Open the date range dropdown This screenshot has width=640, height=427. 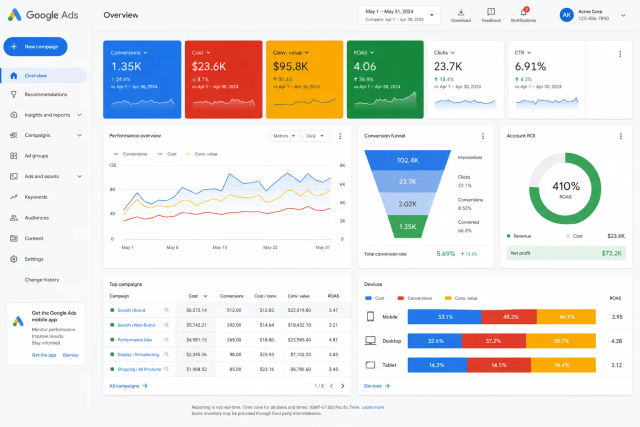point(399,15)
